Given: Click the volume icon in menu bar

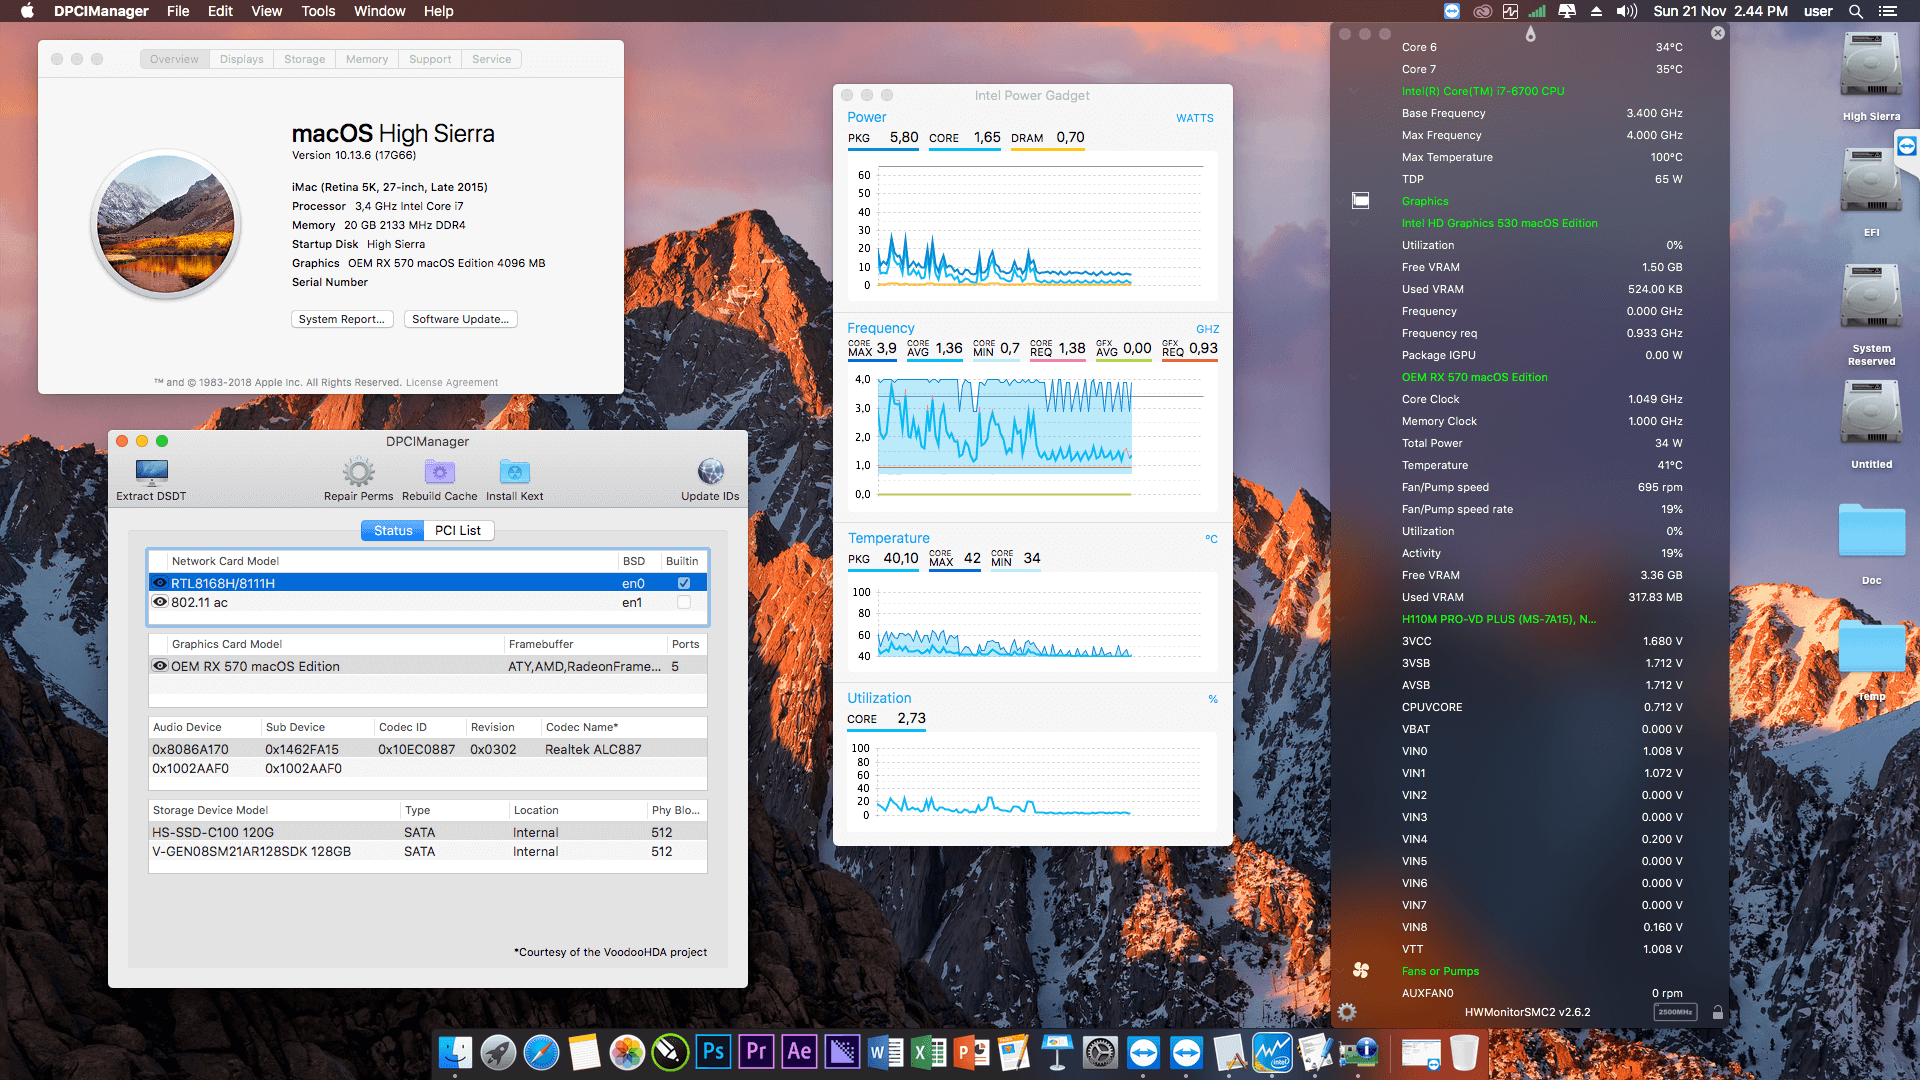Looking at the screenshot, I should pos(1627,11).
